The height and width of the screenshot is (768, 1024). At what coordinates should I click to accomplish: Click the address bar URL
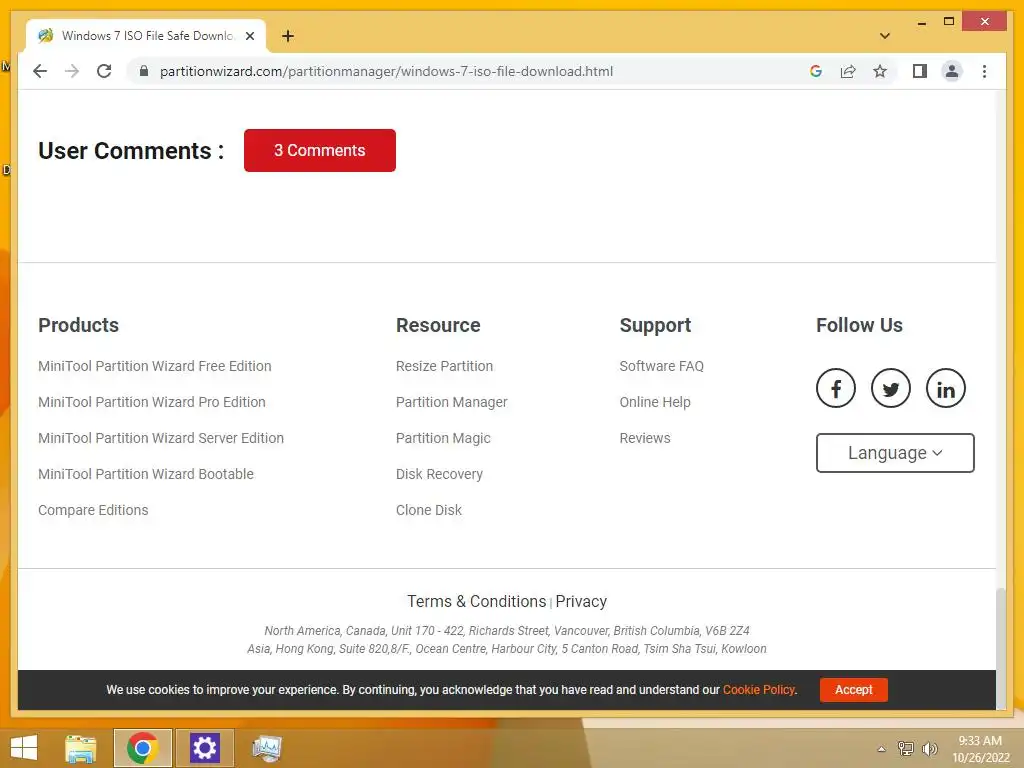[x=386, y=71]
